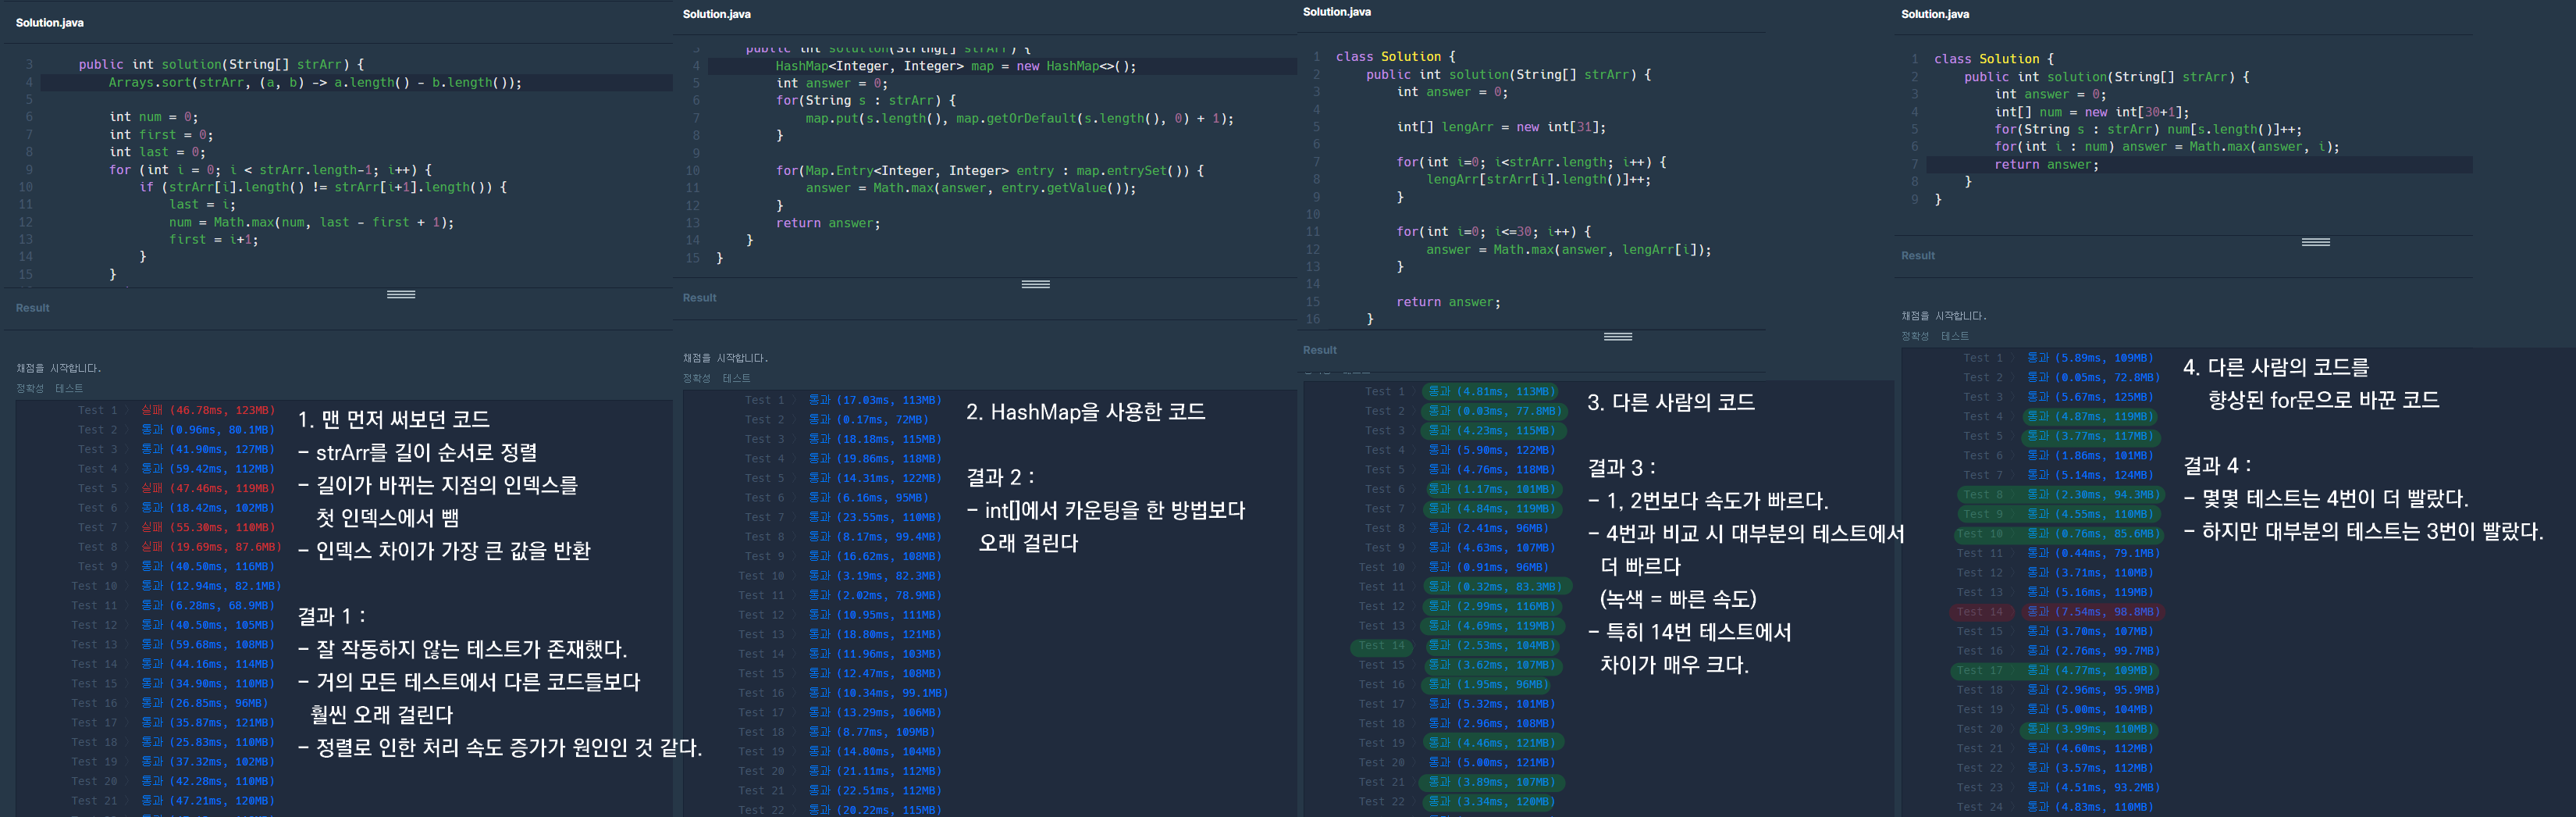
Task: Click the Result header under the Arrays.sort editor
Action: [x=33, y=308]
